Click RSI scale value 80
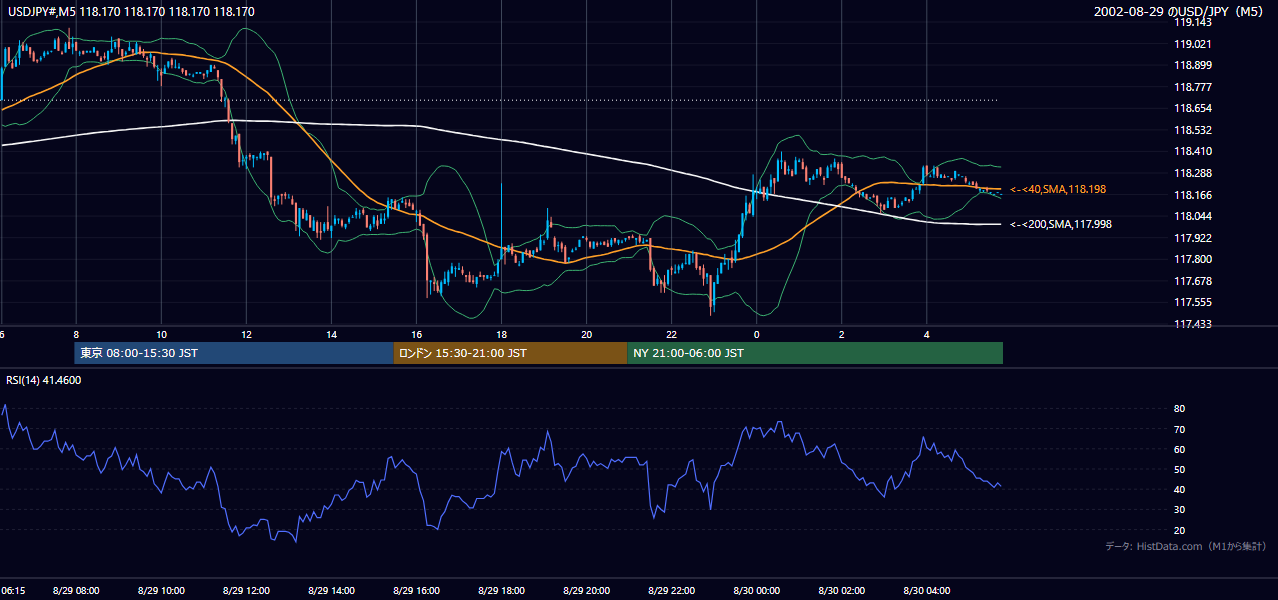The image size is (1278, 600). coord(1179,409)
